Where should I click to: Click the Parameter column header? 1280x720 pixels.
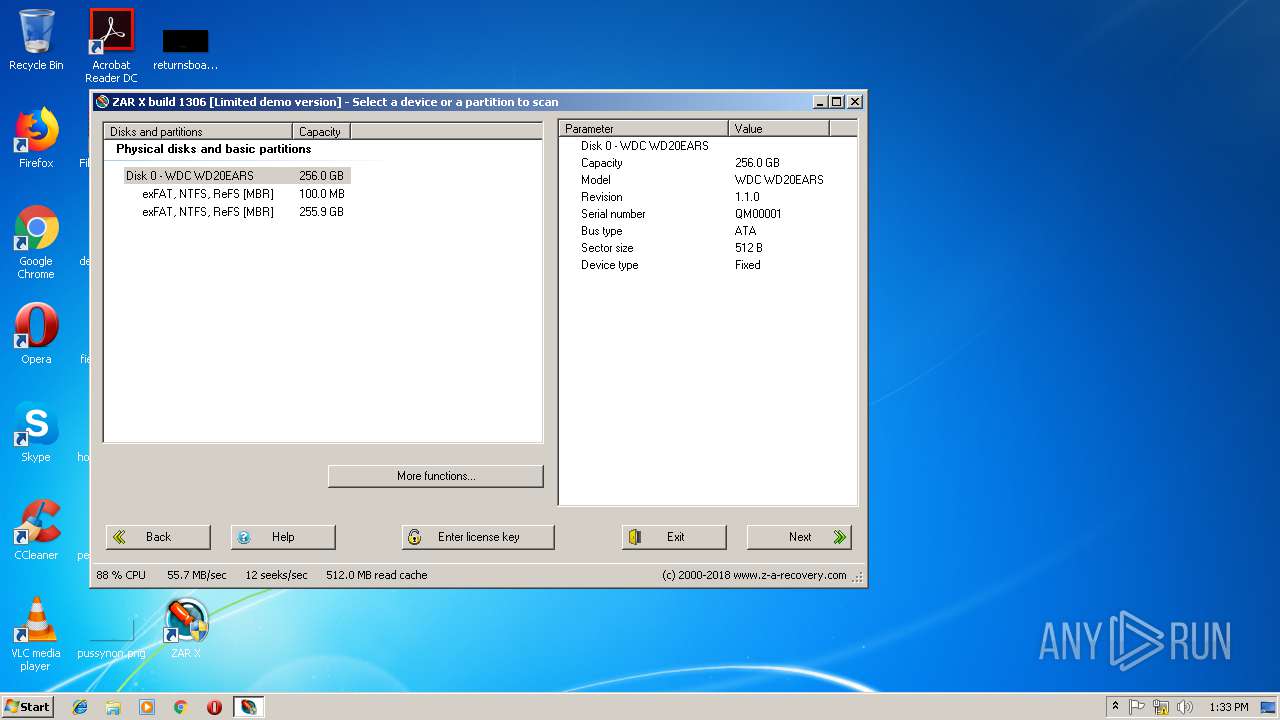(643, 128)
